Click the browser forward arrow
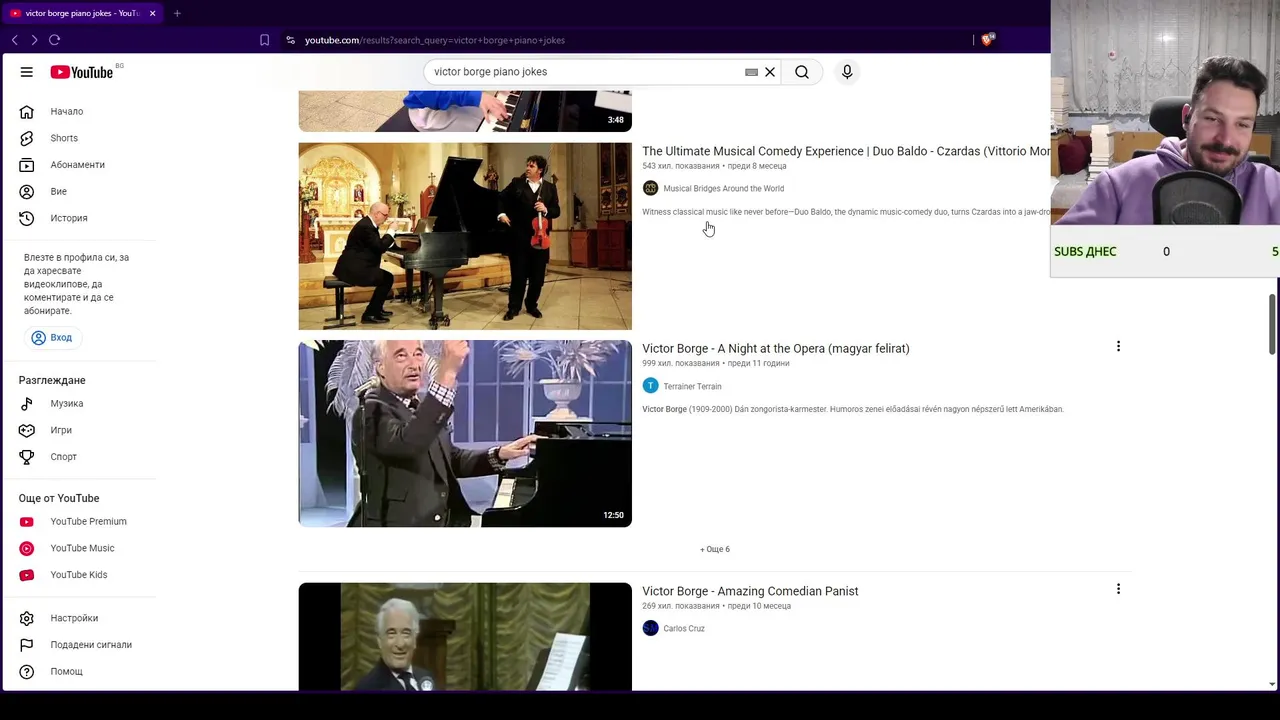Screen dimensions: 1280x720 [x=34, y=40]
